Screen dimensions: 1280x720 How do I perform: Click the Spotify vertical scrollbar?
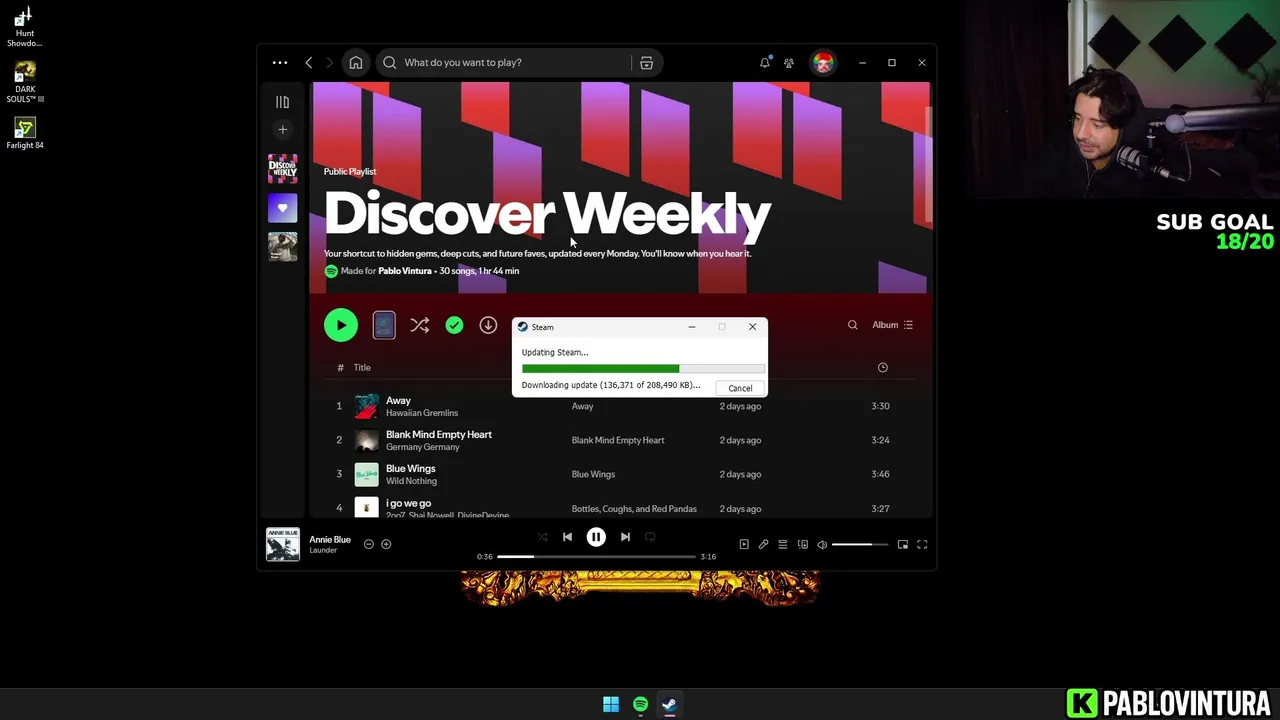pos(930,163)
